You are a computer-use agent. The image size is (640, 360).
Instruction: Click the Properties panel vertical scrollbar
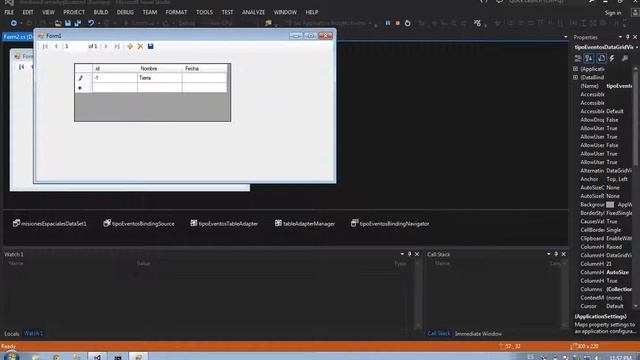point(636,188)
